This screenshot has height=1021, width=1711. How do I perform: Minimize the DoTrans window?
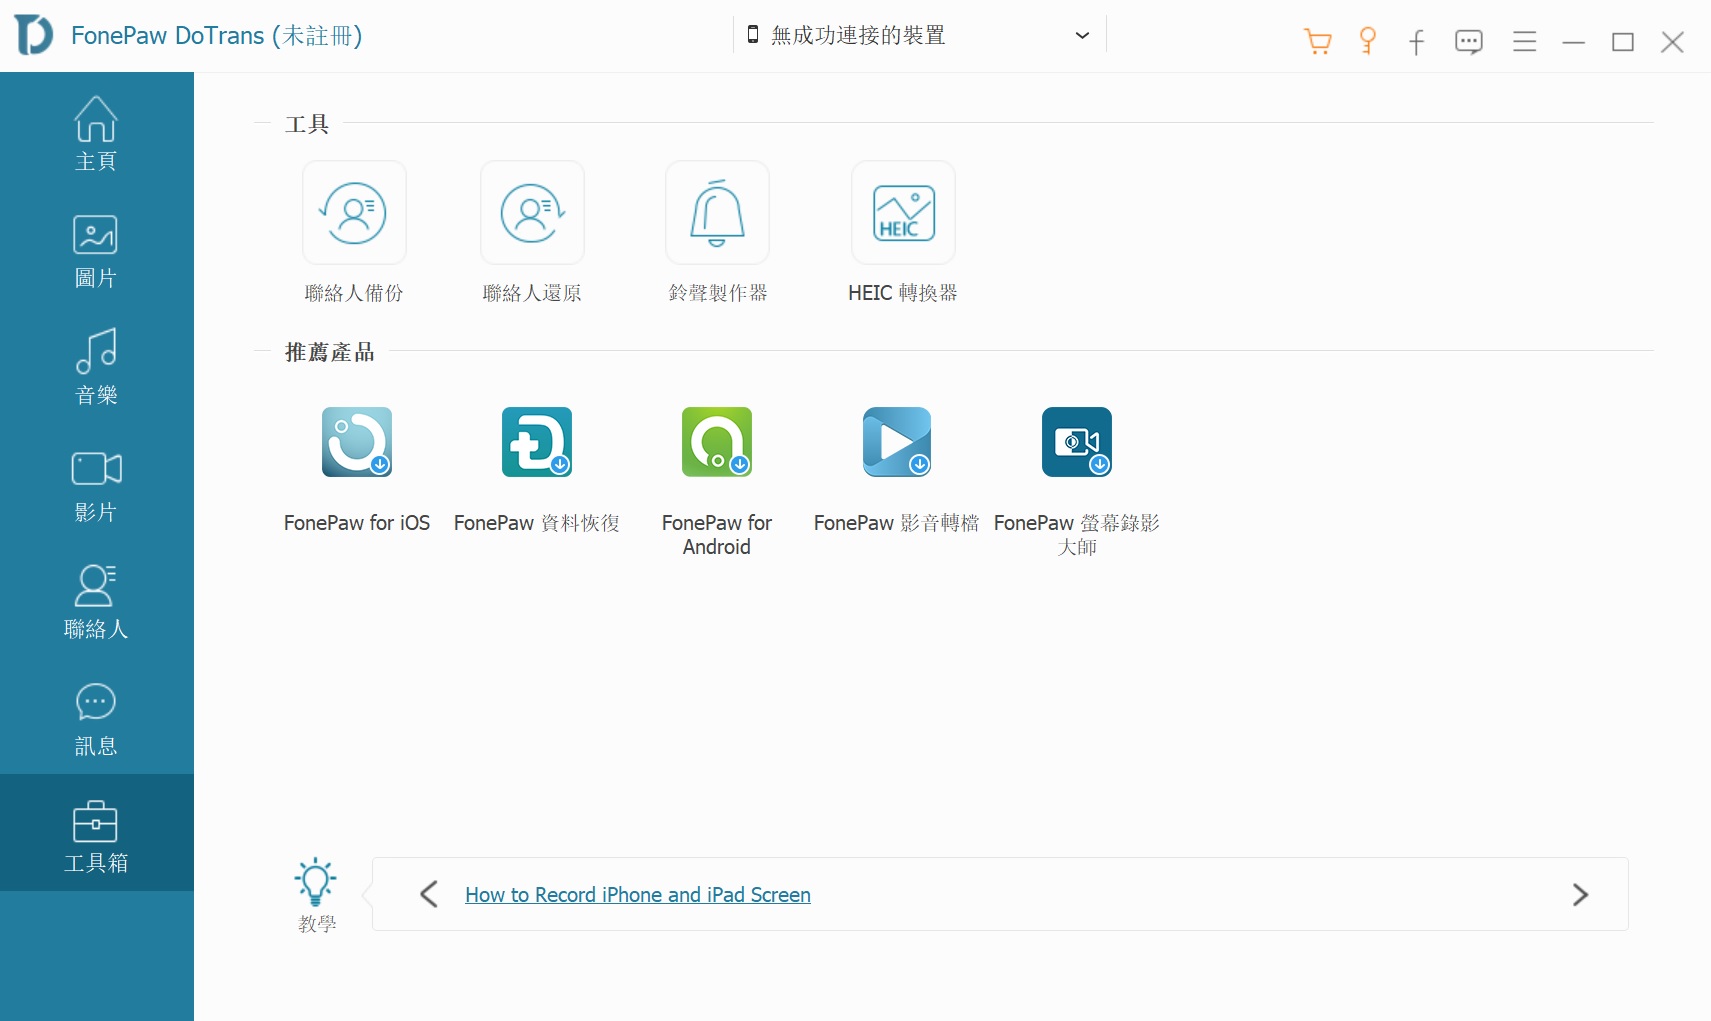[1574, 42]
